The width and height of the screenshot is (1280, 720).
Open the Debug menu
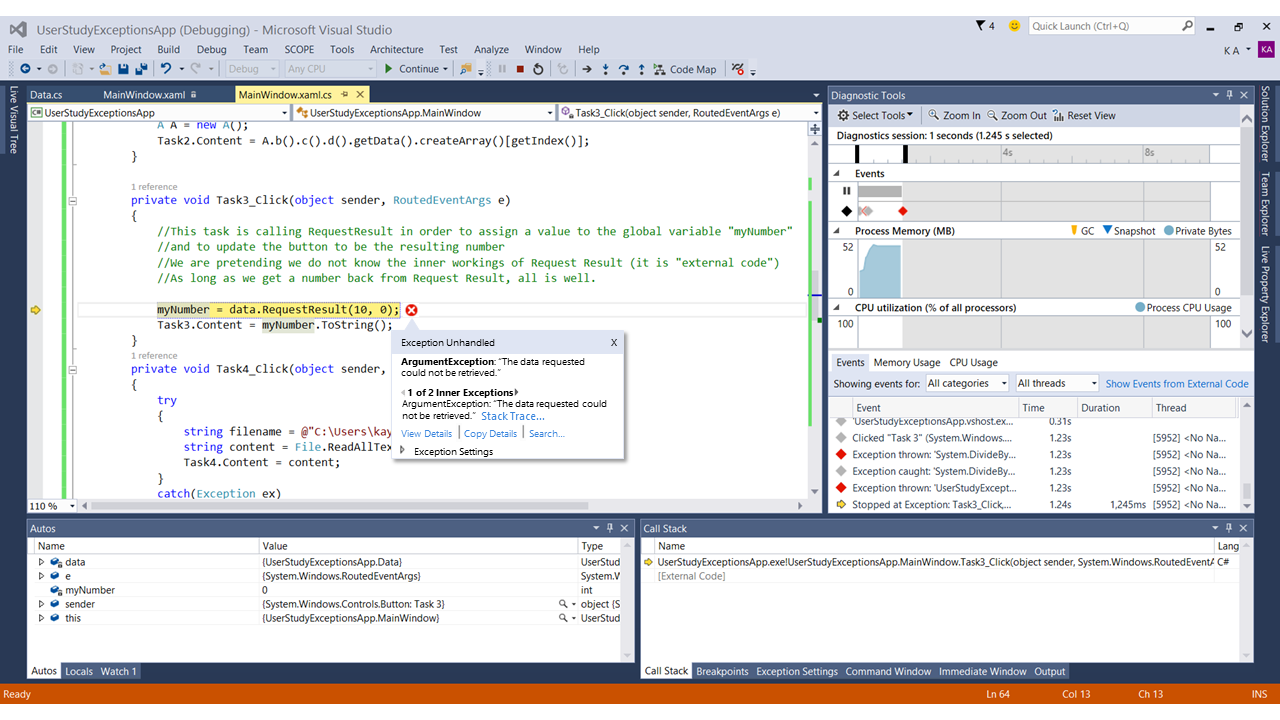click(x=211, y=49)
